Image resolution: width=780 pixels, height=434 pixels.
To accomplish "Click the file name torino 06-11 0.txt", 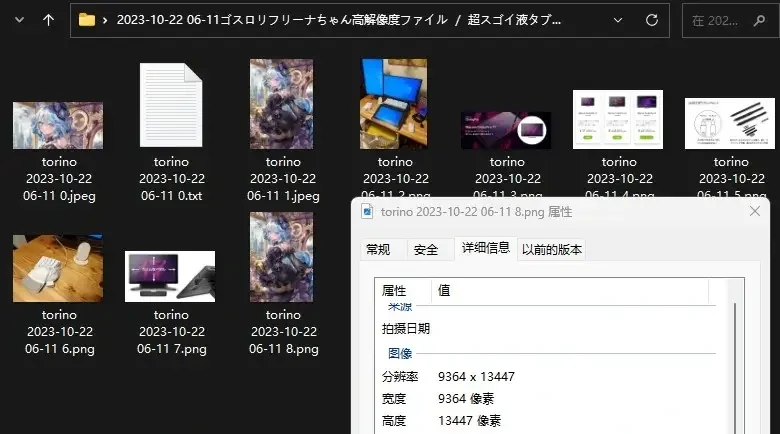I will click(x=171, y=179).
